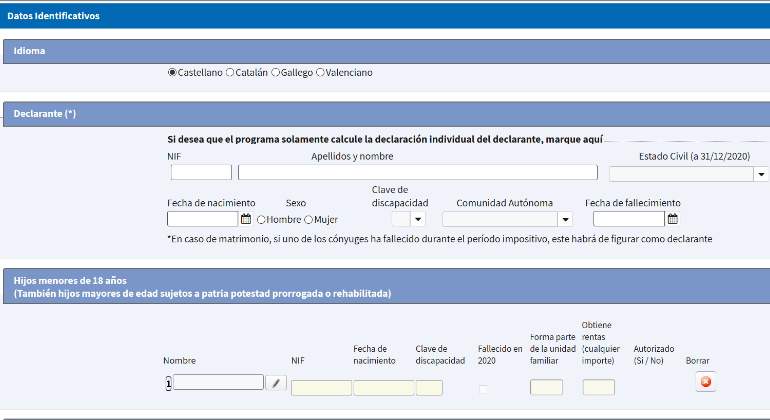Choose Mujer as sex

tap(308, 220)
